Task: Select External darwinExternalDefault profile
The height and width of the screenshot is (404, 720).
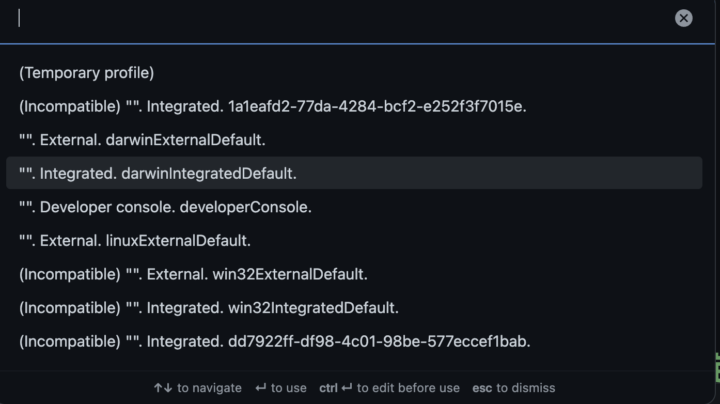Action: pyautogui.click(x=354, y=140)
